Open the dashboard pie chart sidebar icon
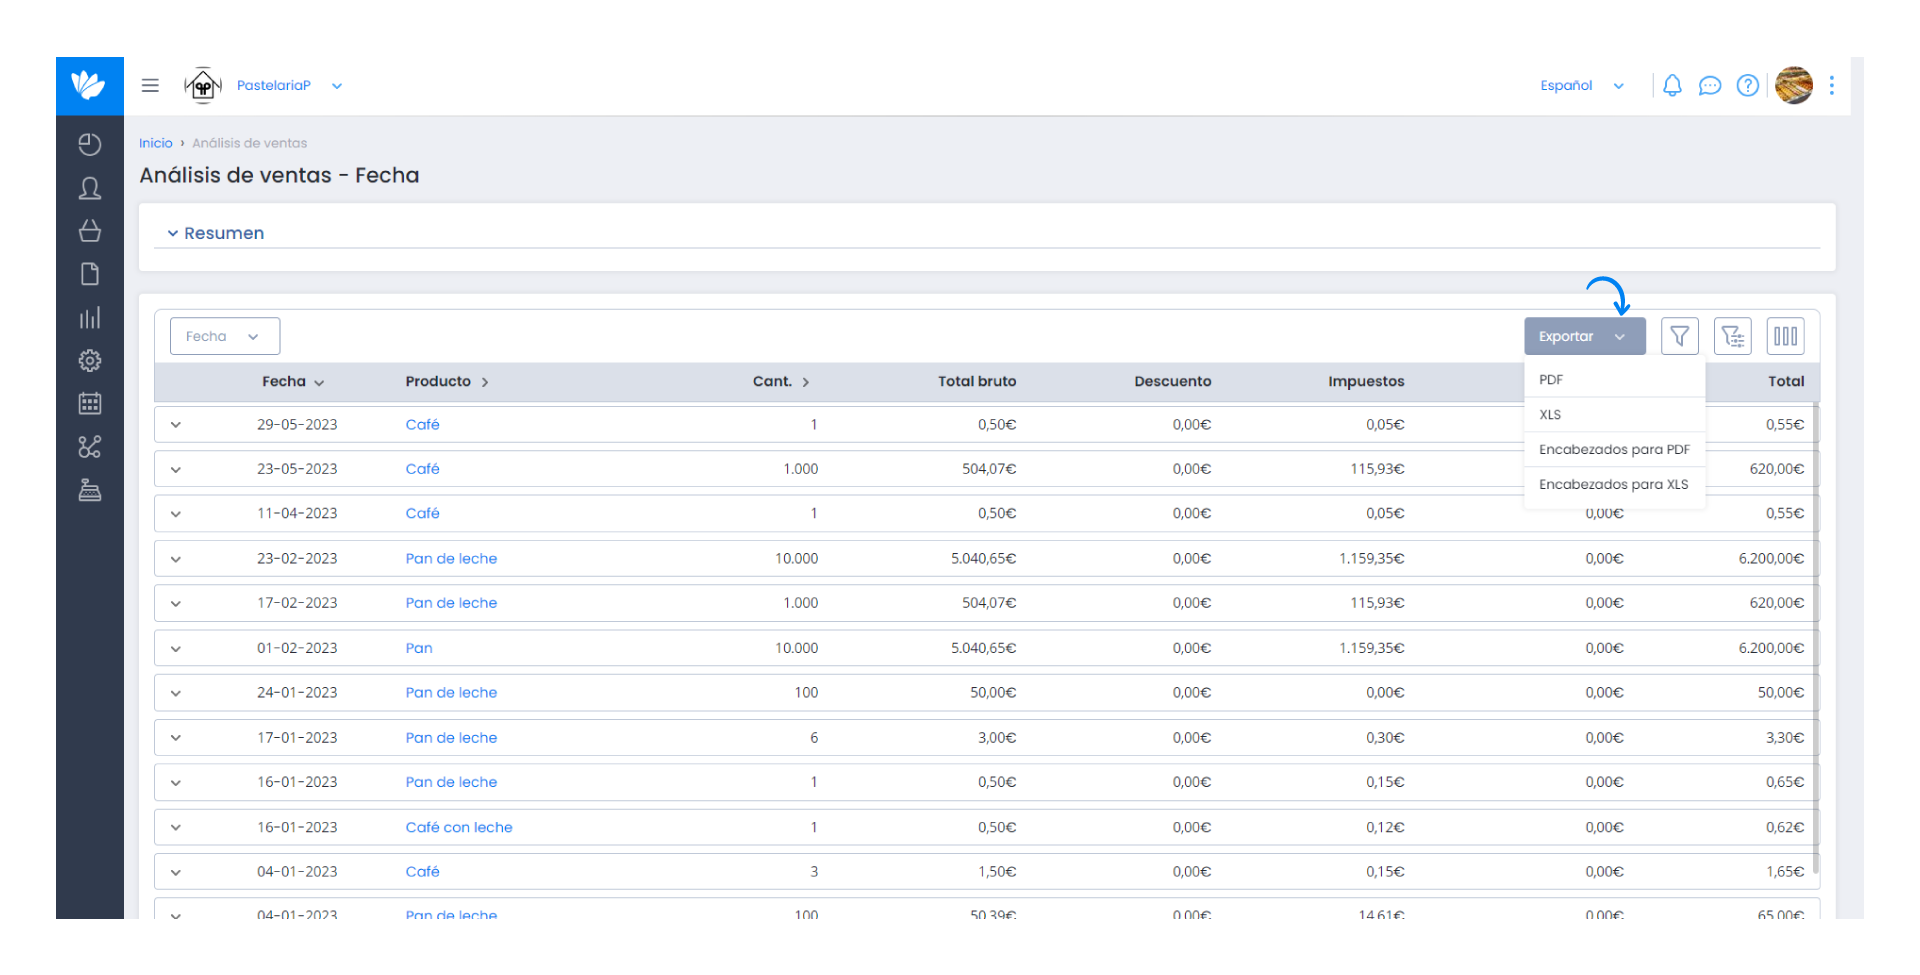The width and height of the screenshot is (1920, 975). 89,145
